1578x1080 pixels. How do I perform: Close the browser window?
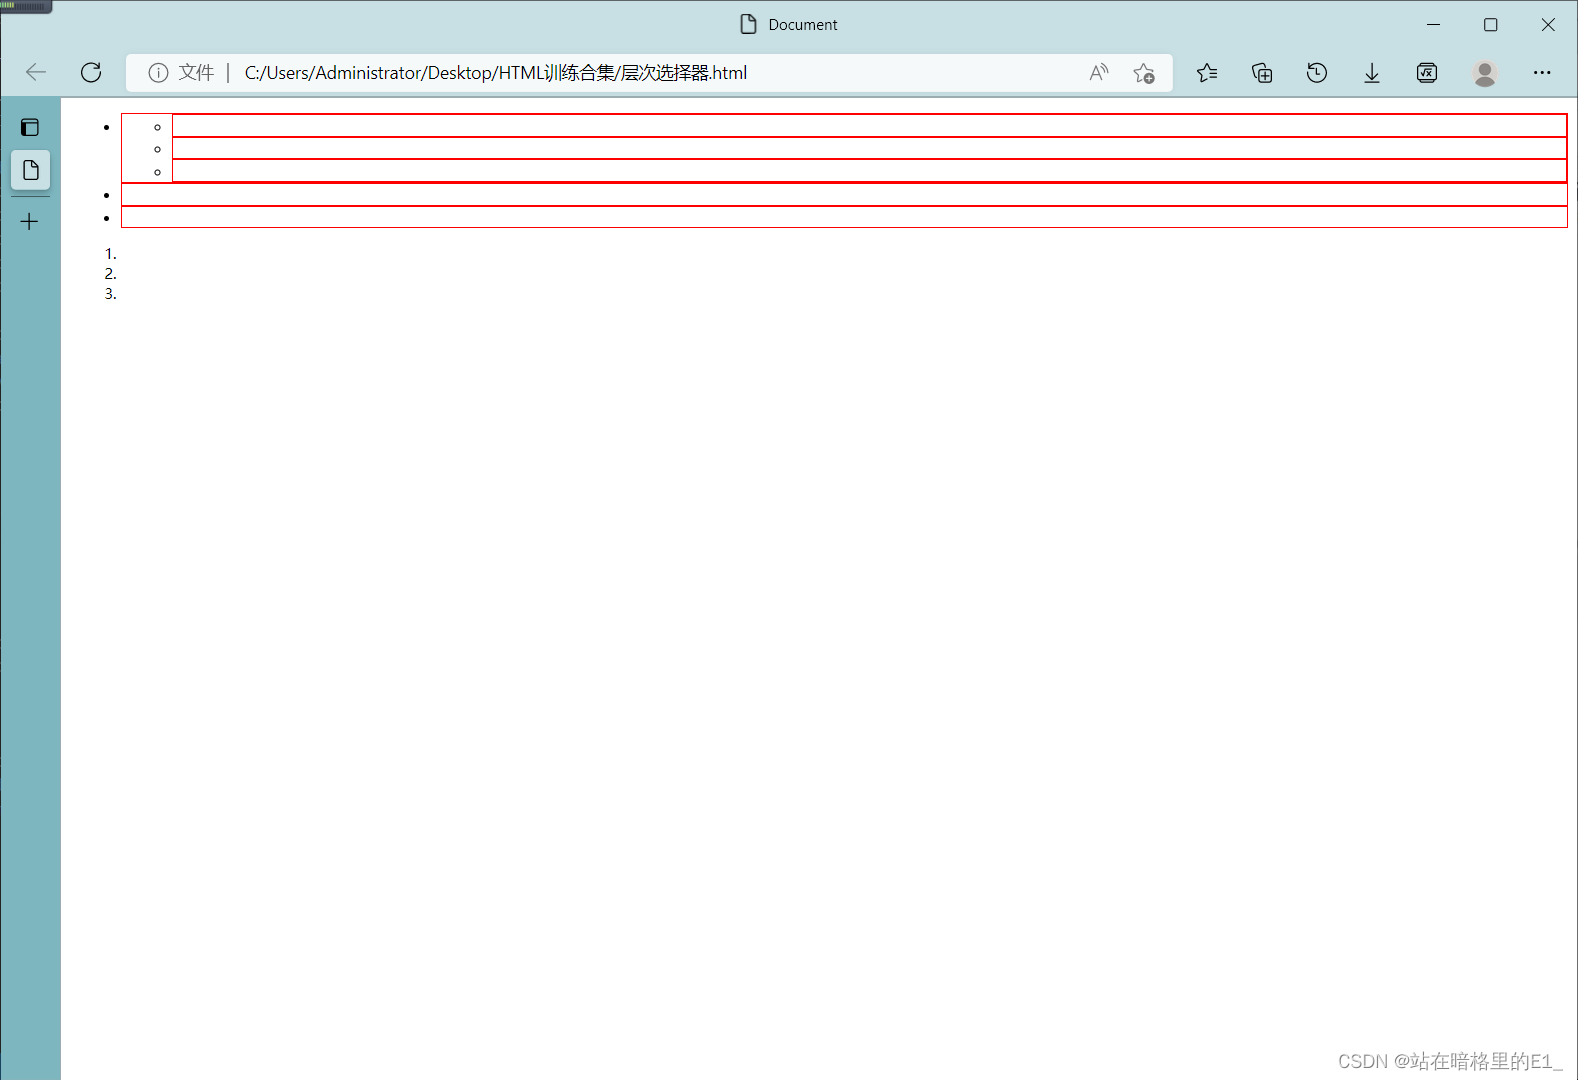(x=1548, y=24)
